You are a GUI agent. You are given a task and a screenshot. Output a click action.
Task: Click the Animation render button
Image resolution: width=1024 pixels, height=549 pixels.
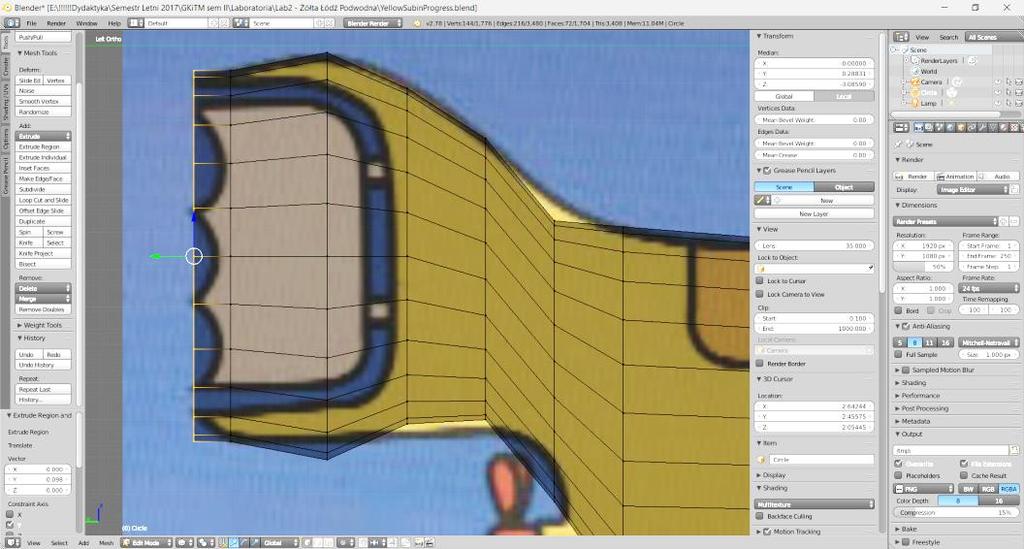click(956, 176)
